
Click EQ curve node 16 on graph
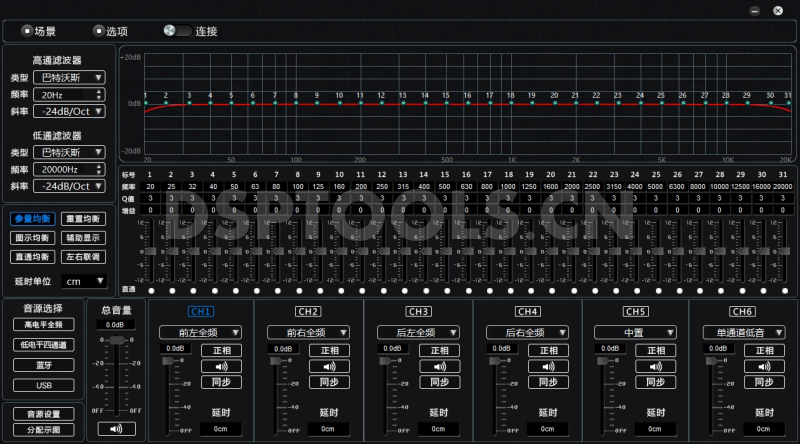click(468, 103)
